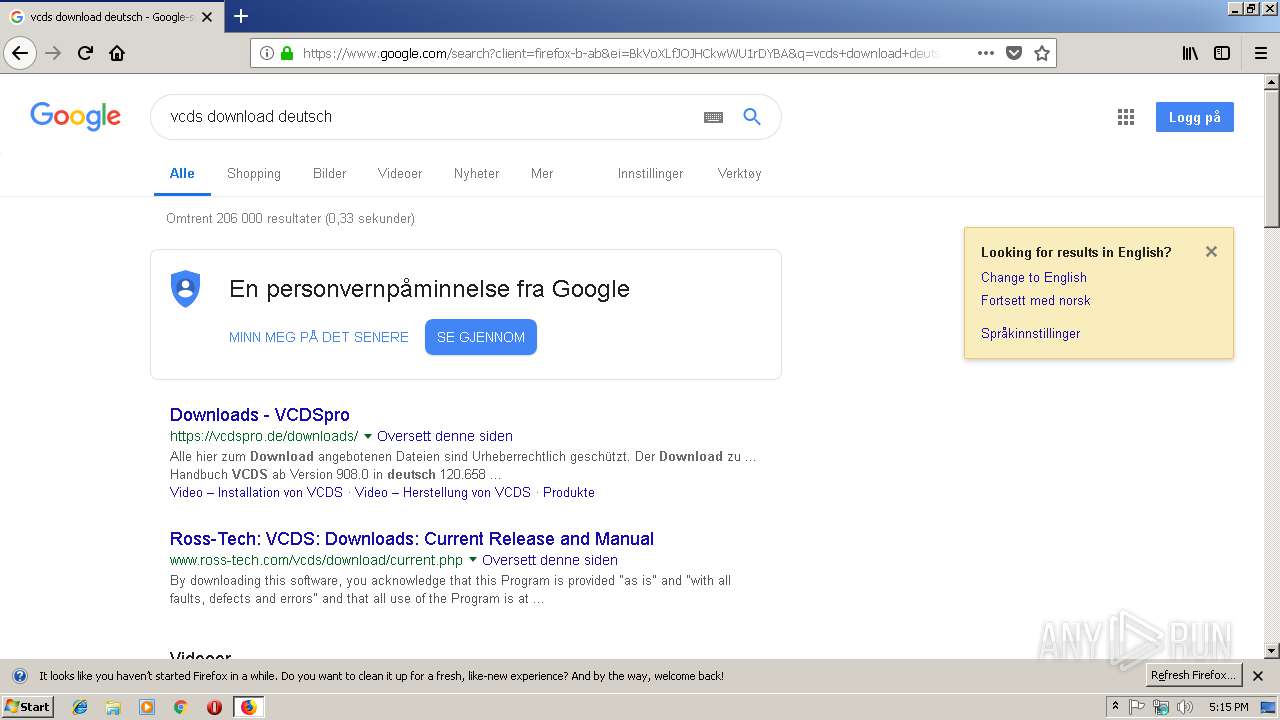Open the Downloads - VCDSpro result
Image resolution: width=1280 pixels, height=720 pixels.
[260, 415]
